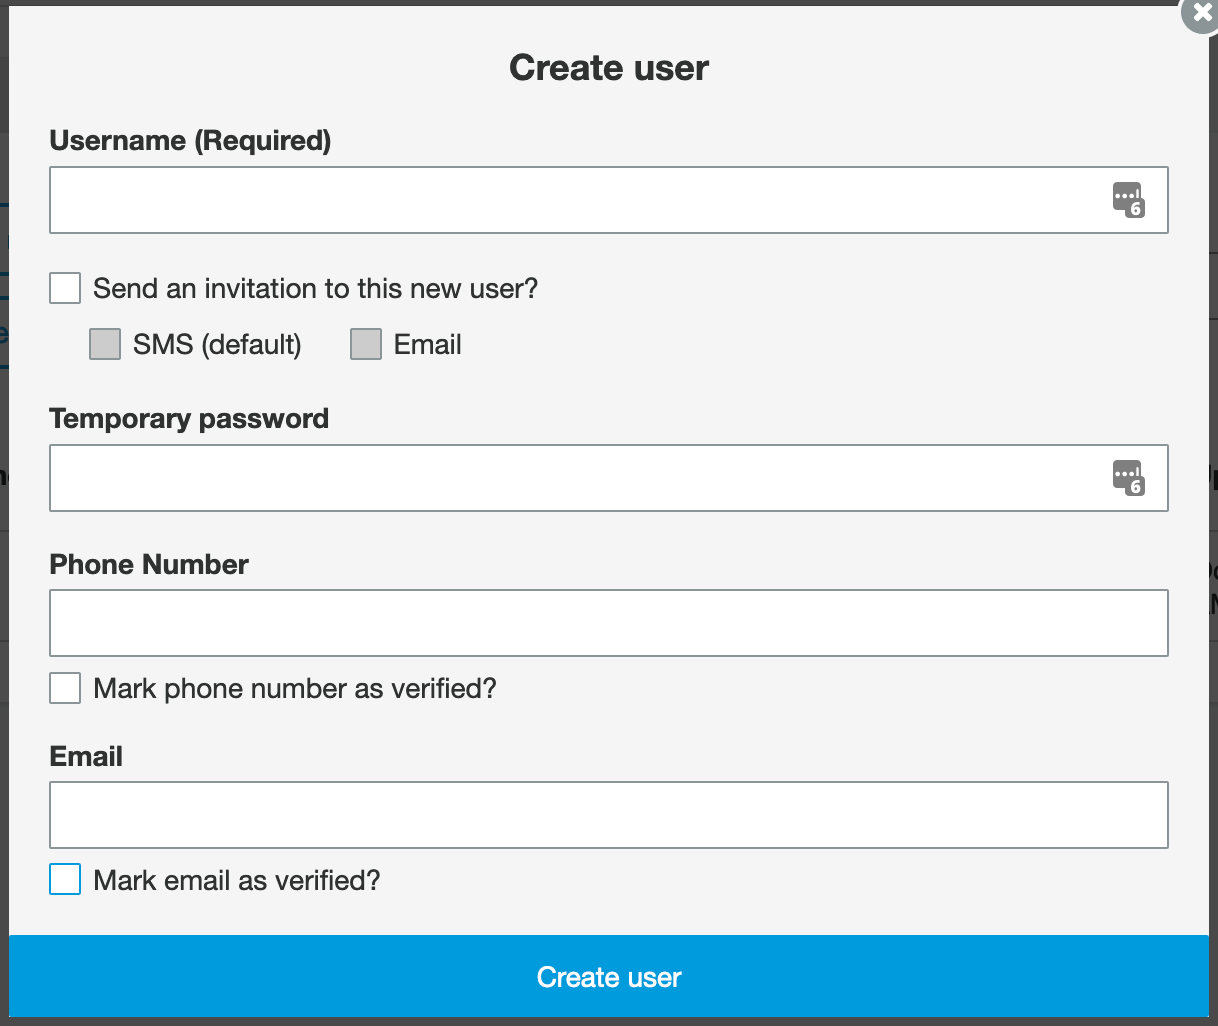Focus the Temporary password field
This screenshot has width=1218, height=1026.
click(x=609, y=478)
